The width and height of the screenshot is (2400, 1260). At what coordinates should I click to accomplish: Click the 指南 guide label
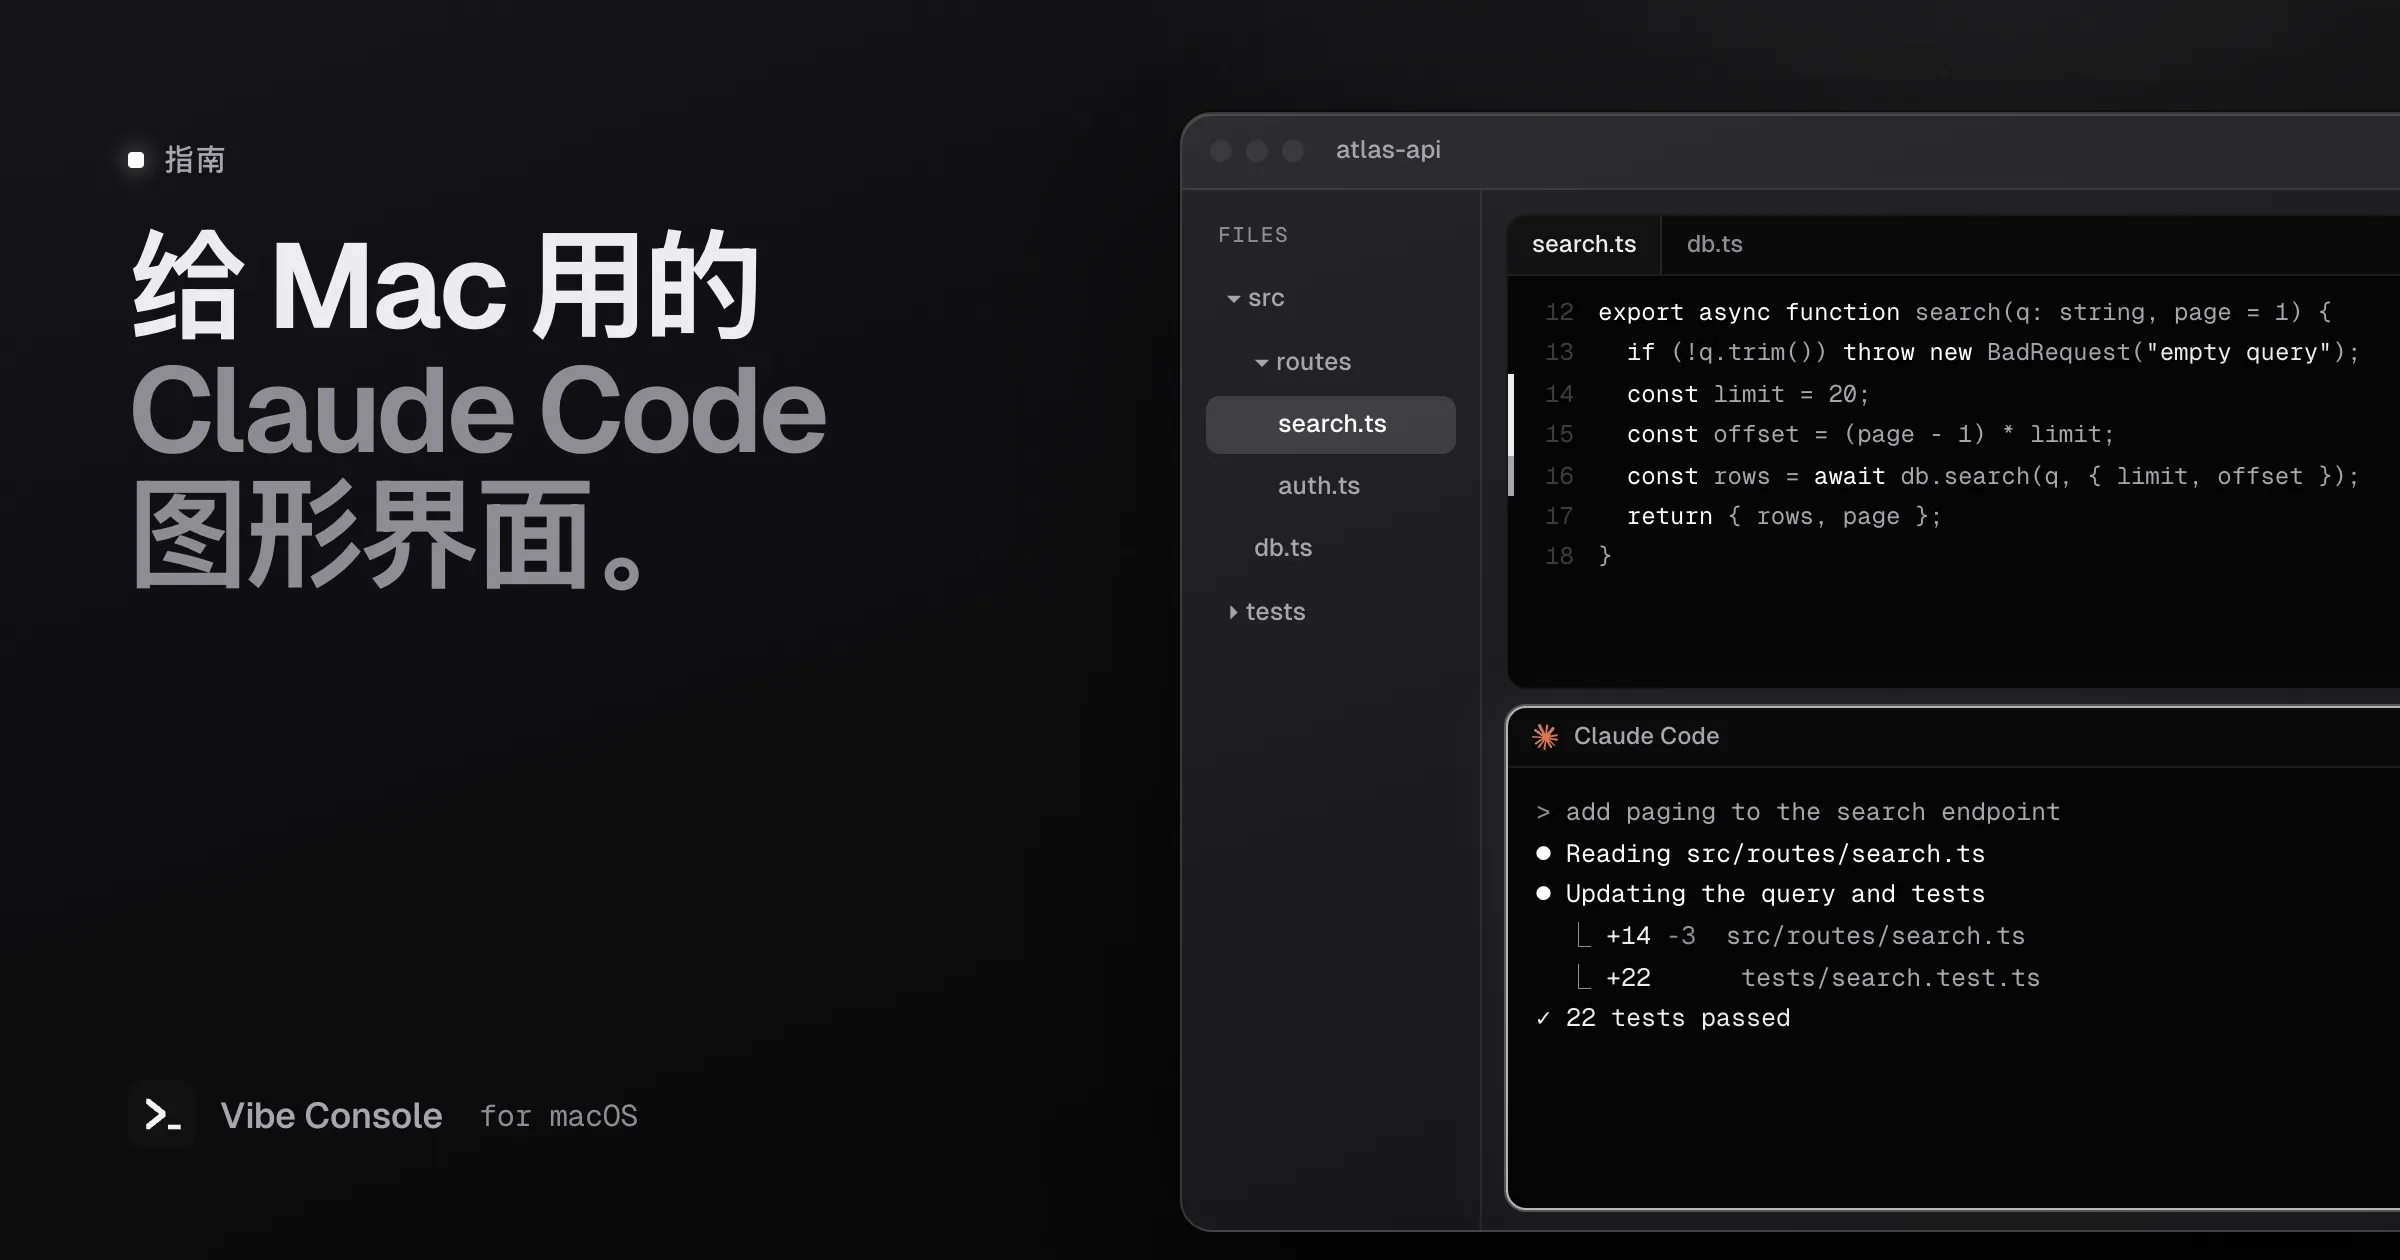coord(195,160)
